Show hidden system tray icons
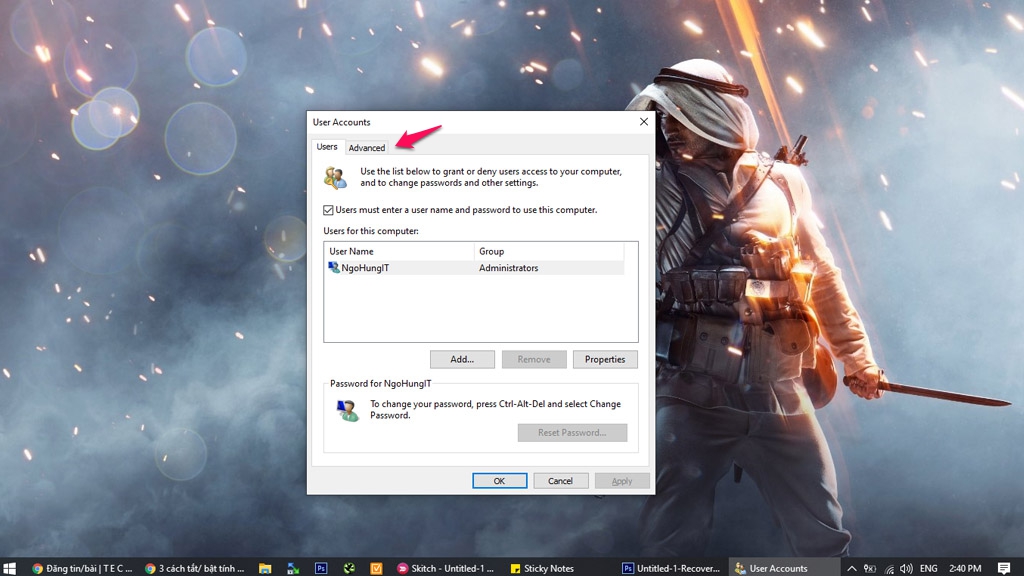The image size is (1024, 576). pyautogui.click(x=852, y=568)
